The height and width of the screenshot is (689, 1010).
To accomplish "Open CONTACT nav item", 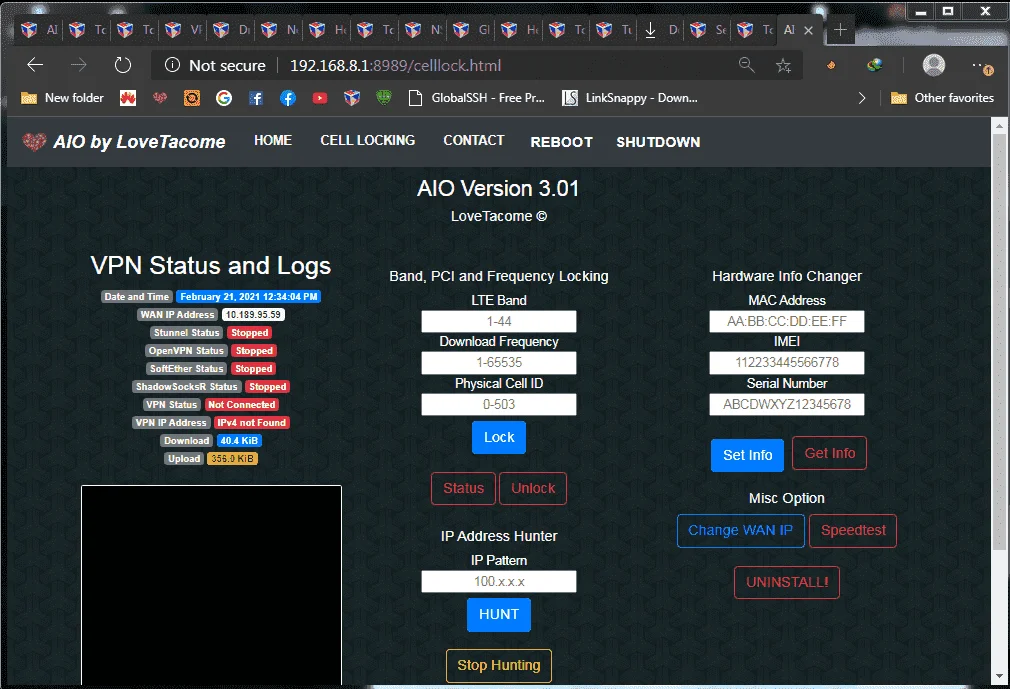I will click(473, 140).
